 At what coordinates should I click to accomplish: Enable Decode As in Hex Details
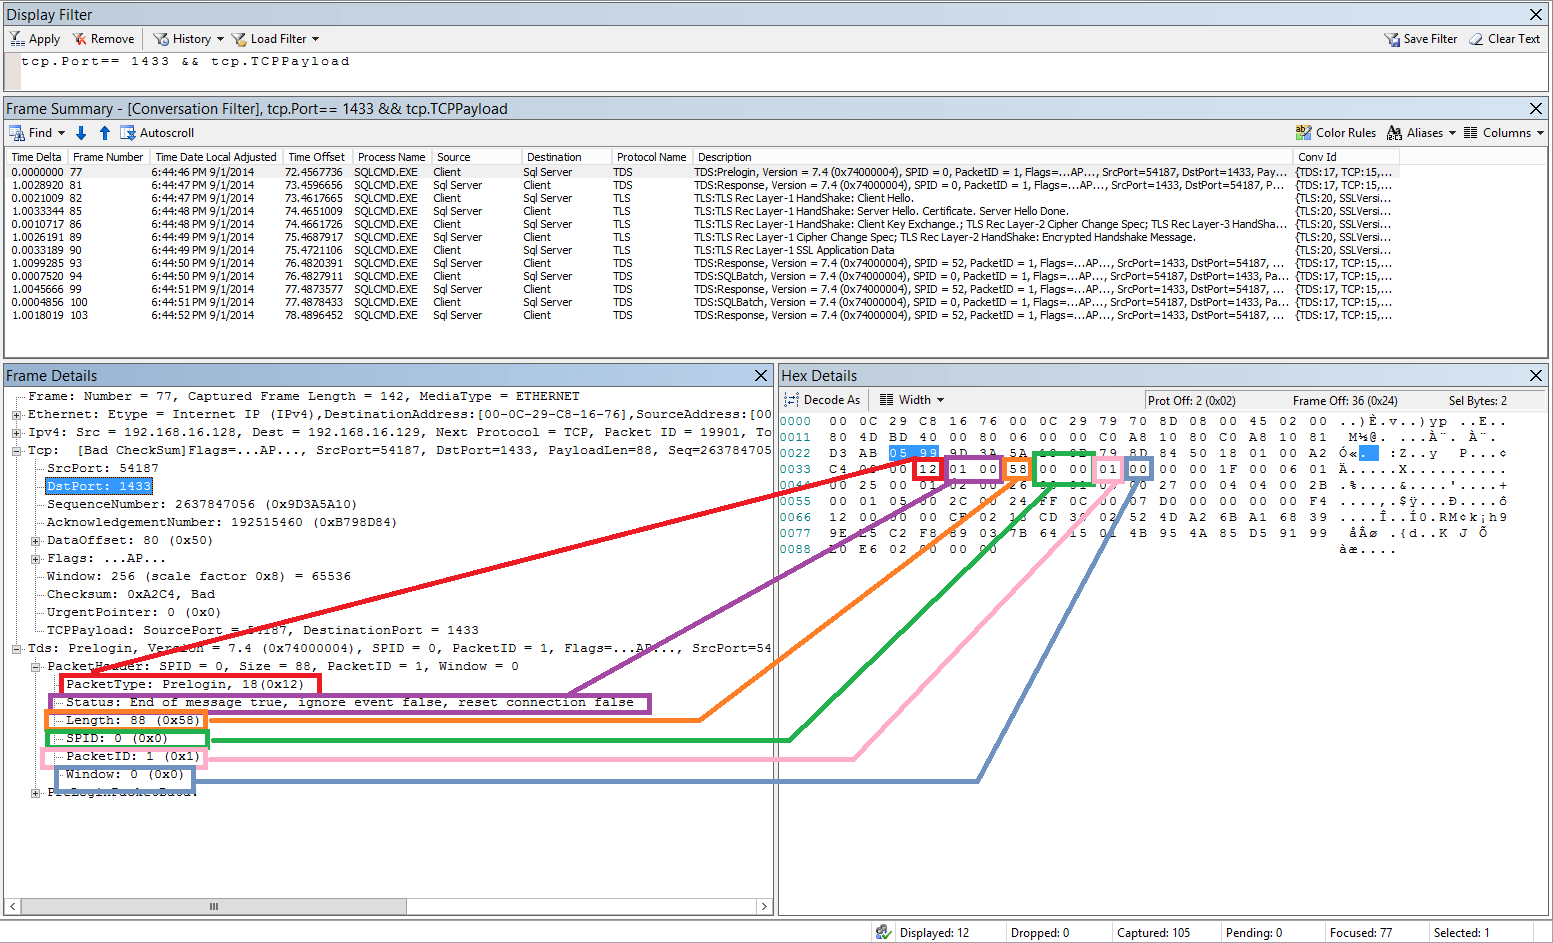point(822,399)
